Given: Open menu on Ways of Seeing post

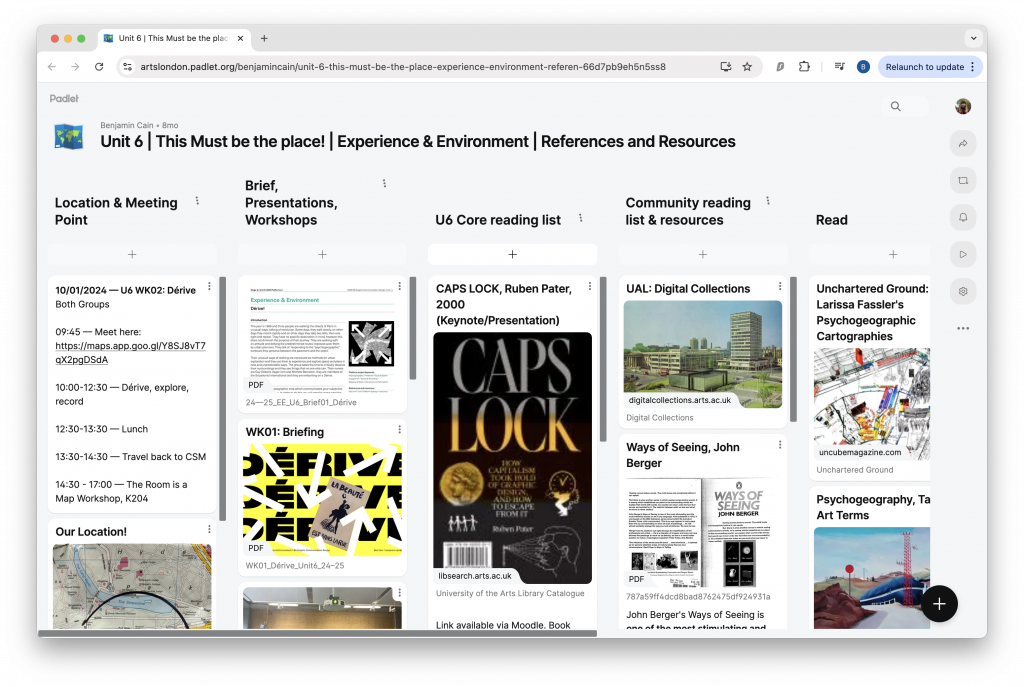Looking at the screenshot, I should (780, 445).
